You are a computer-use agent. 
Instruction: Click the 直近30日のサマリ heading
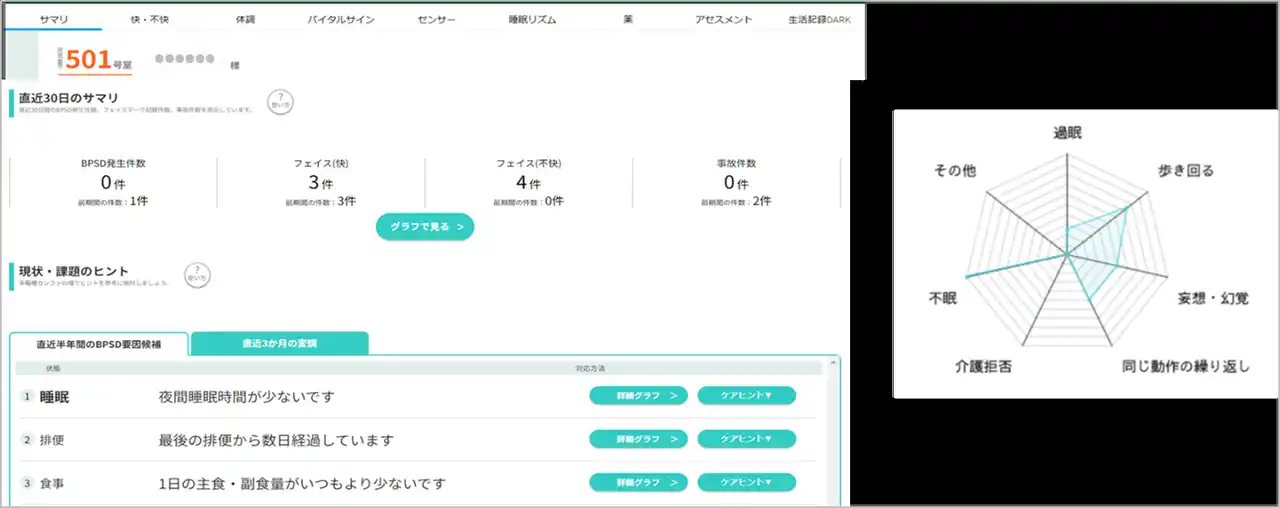point(69,98)
